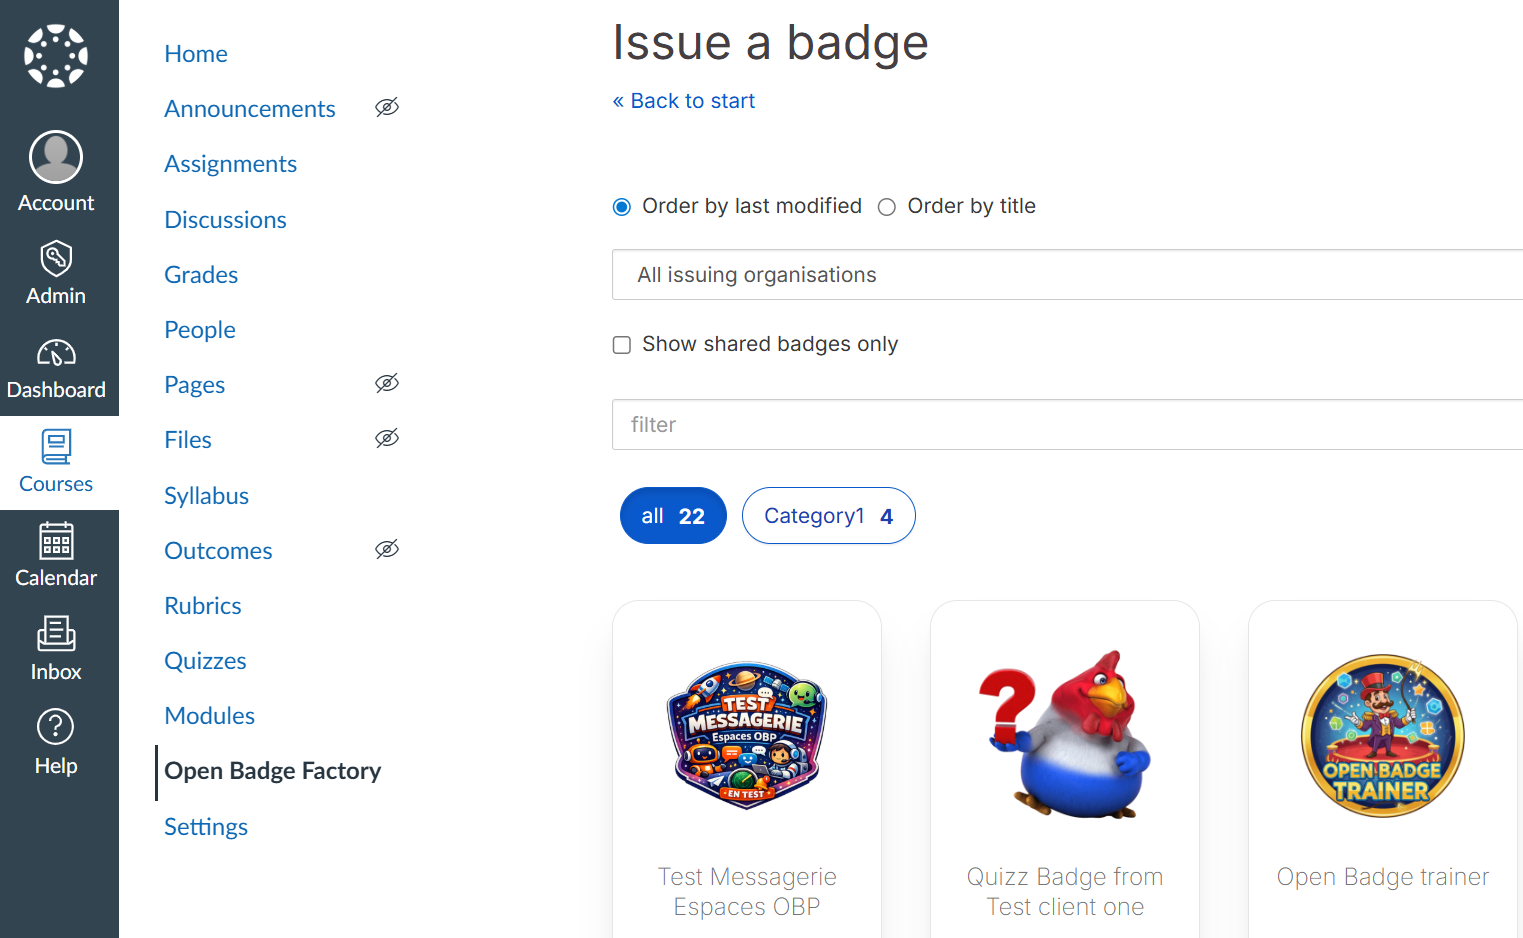Screen dimensions: 1523x938
Task: Open the Account avatar menu
Action: 56,158
